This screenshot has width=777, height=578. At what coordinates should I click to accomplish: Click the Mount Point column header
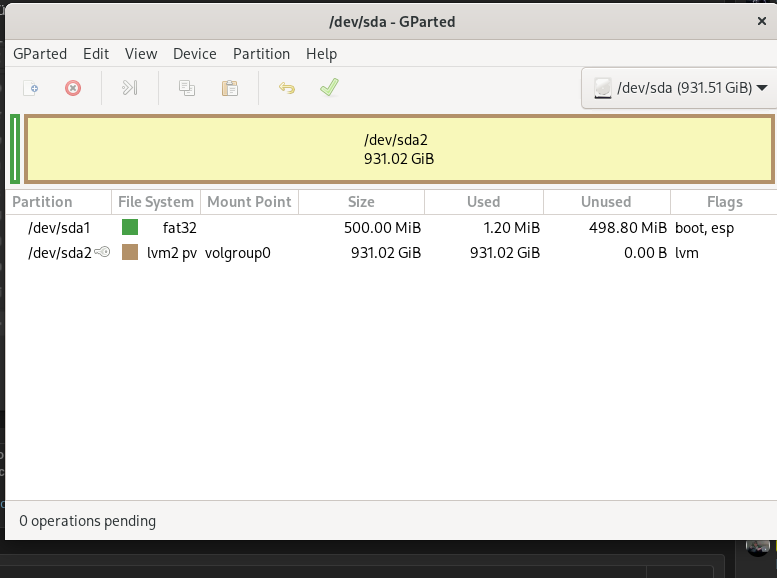[x=249, y=202]
